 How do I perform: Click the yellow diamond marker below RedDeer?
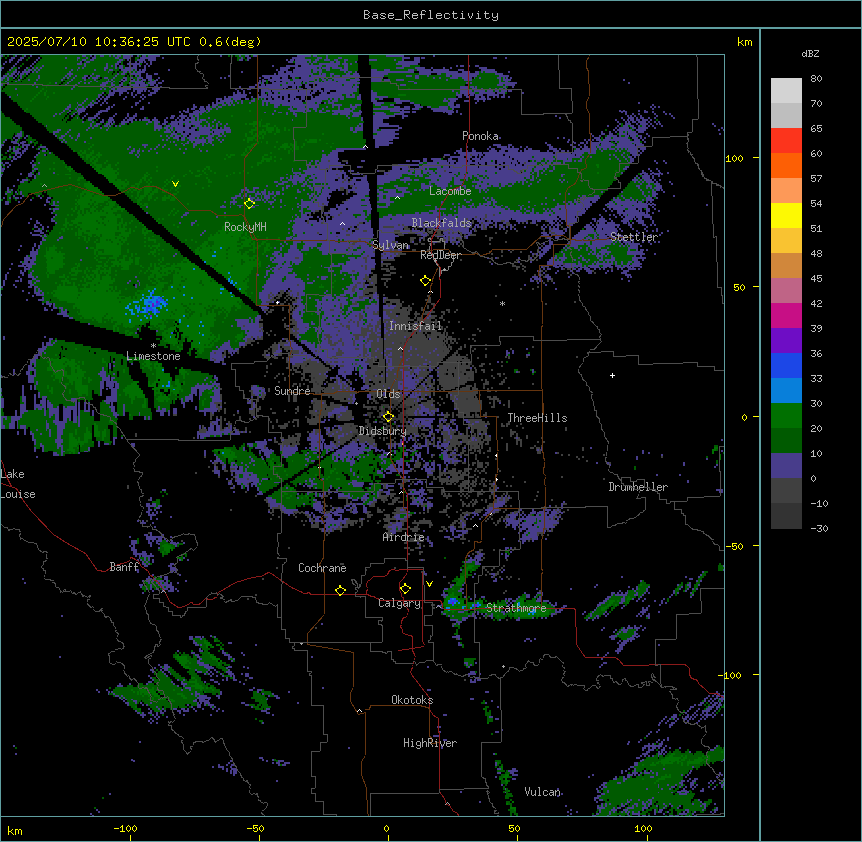pyautogui.click(x=425, y=281)
